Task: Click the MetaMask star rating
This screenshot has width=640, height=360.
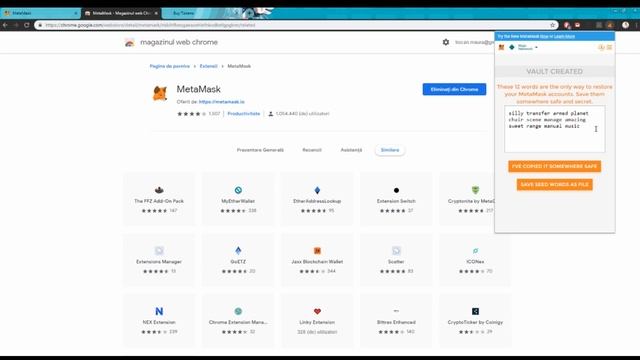Action: click(x=191, y=114)
